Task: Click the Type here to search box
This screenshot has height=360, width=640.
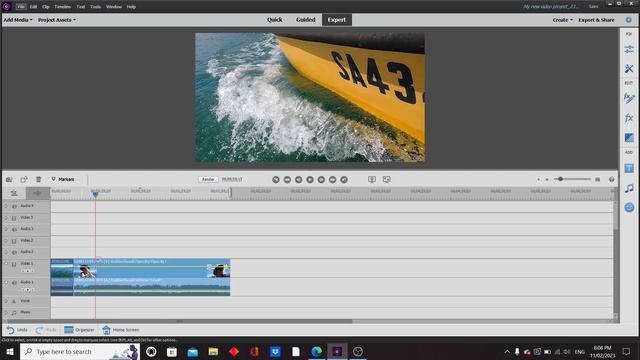Action: [80, 351]
